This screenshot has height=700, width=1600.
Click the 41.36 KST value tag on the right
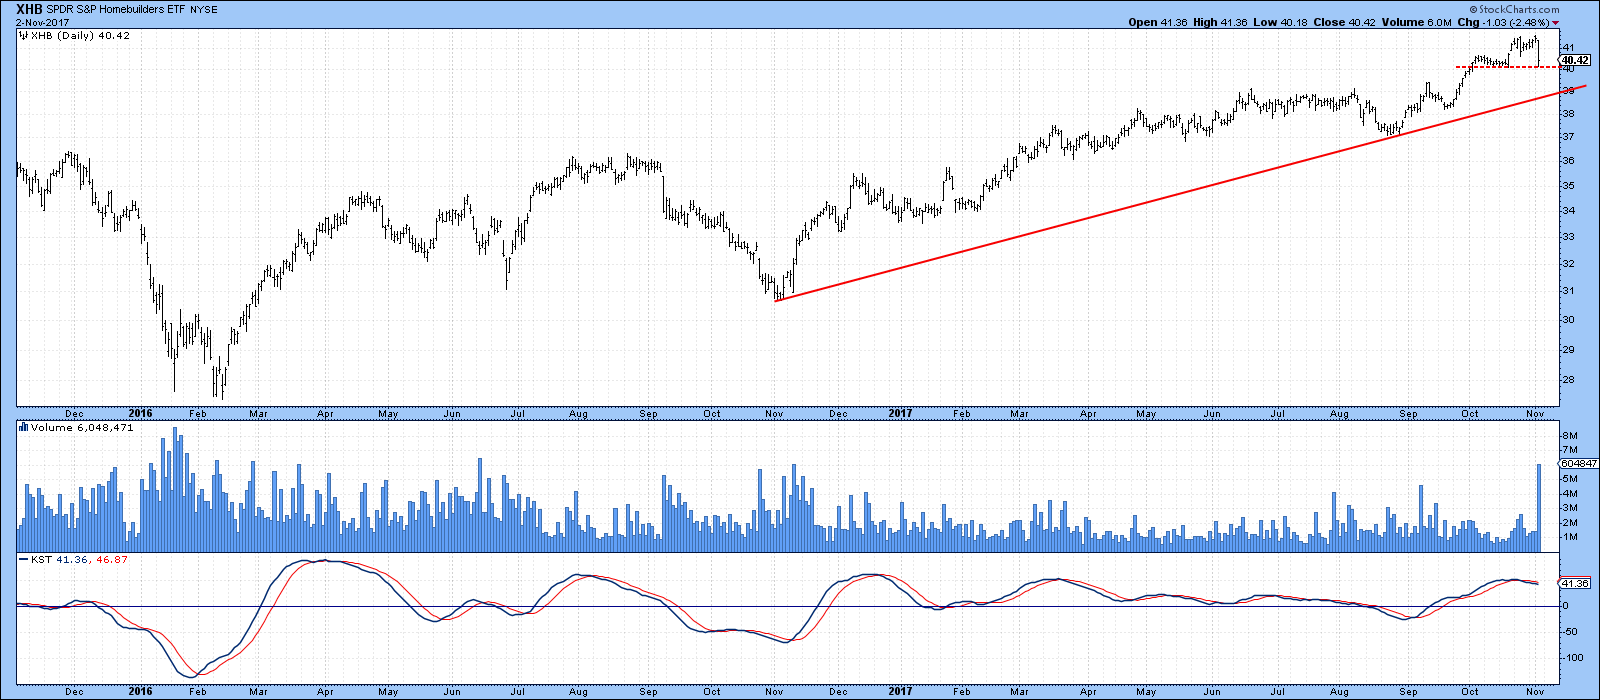[x=1574, y=583]
